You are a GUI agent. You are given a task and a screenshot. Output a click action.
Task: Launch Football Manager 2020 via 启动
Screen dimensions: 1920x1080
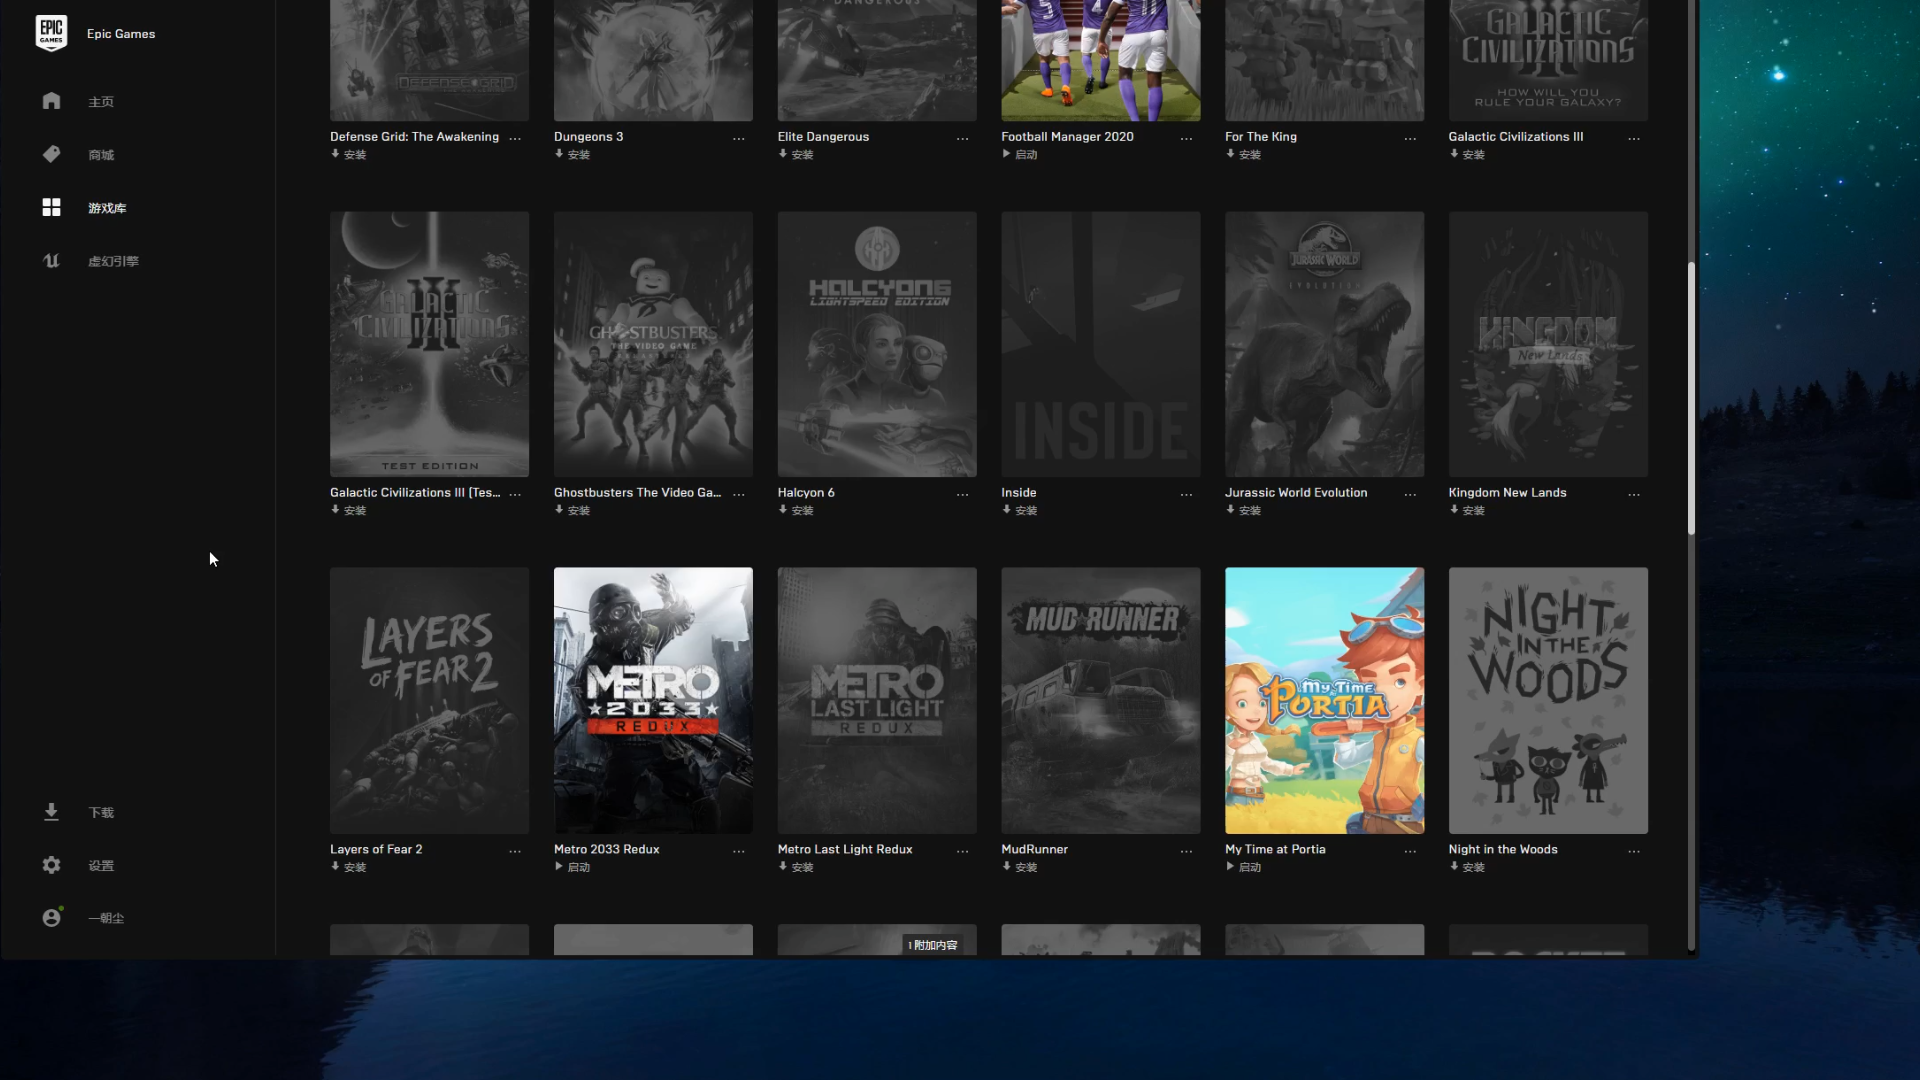point(1020,154)
